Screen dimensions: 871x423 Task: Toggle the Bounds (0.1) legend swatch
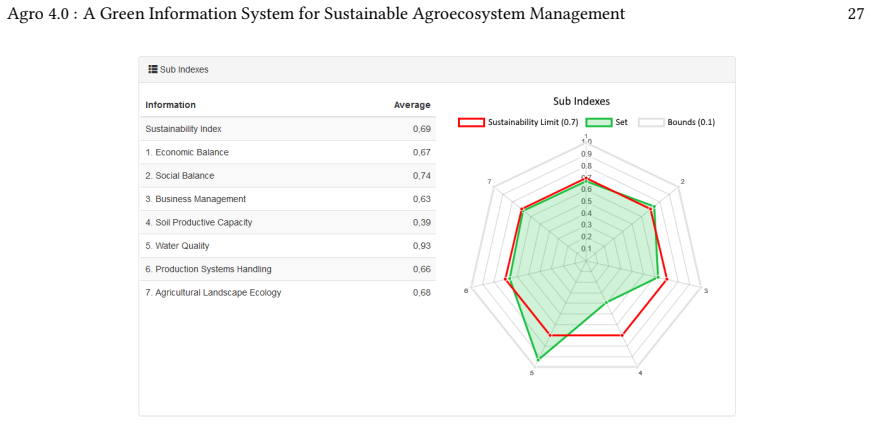[x=651, y=122]
